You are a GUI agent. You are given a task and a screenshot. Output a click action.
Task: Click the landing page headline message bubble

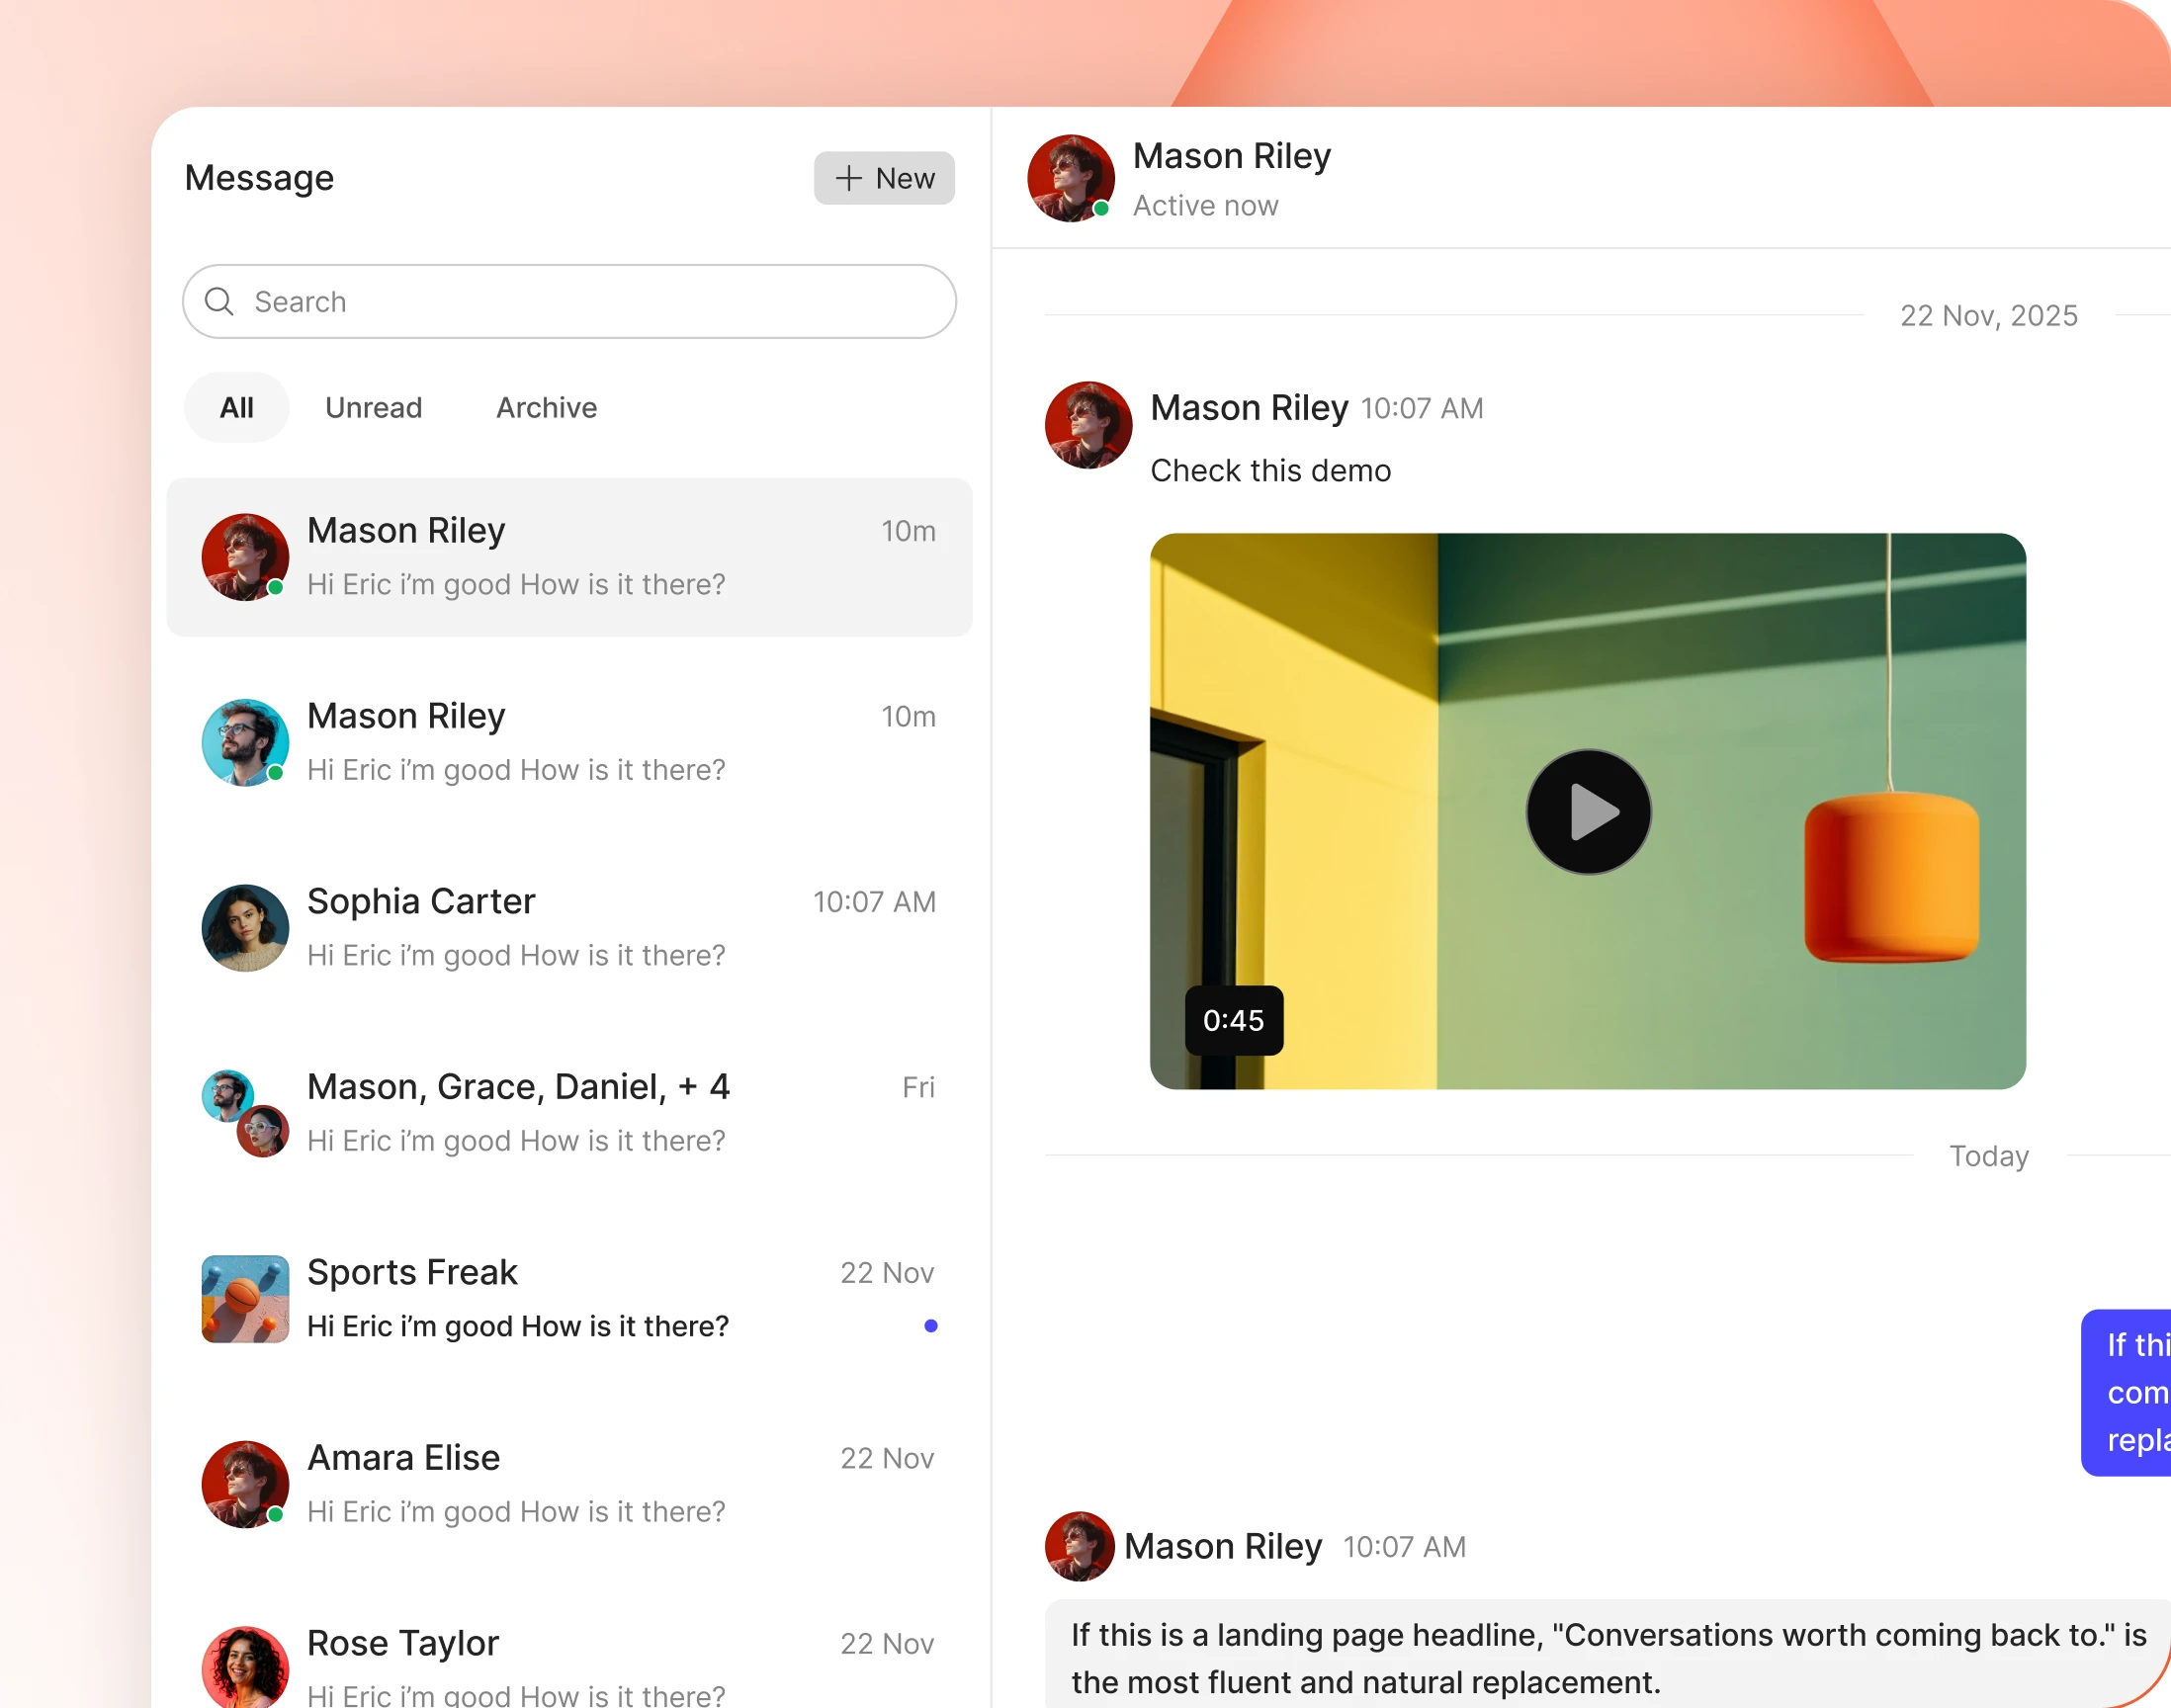click(1608, 1654)
